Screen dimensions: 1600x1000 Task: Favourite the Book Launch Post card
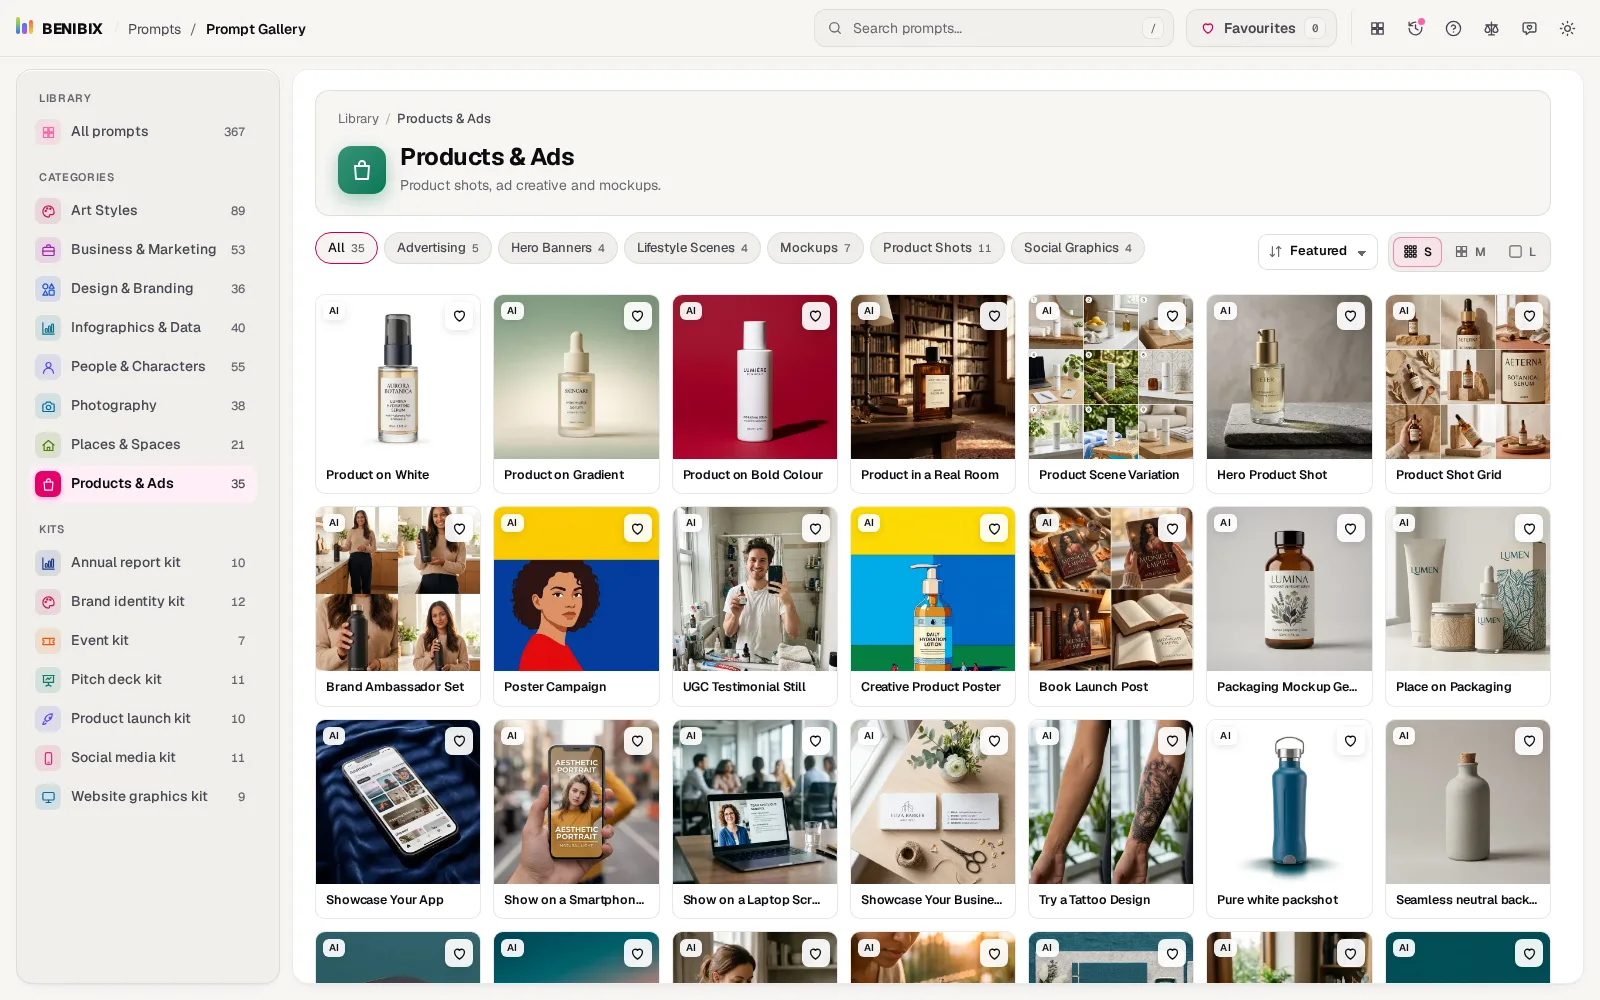1172,528
